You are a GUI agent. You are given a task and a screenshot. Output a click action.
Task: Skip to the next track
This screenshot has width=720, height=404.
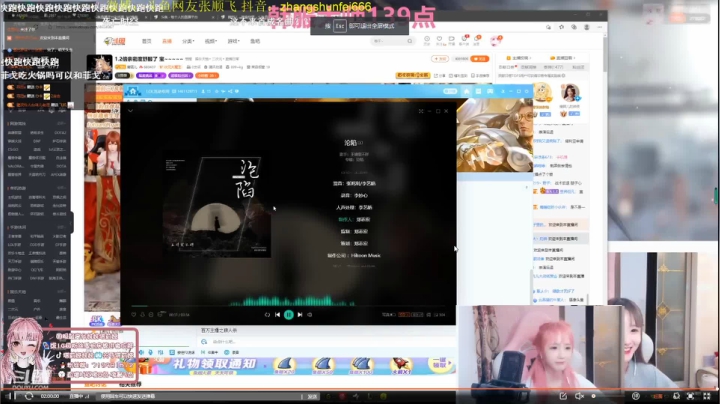coord(300,314)
